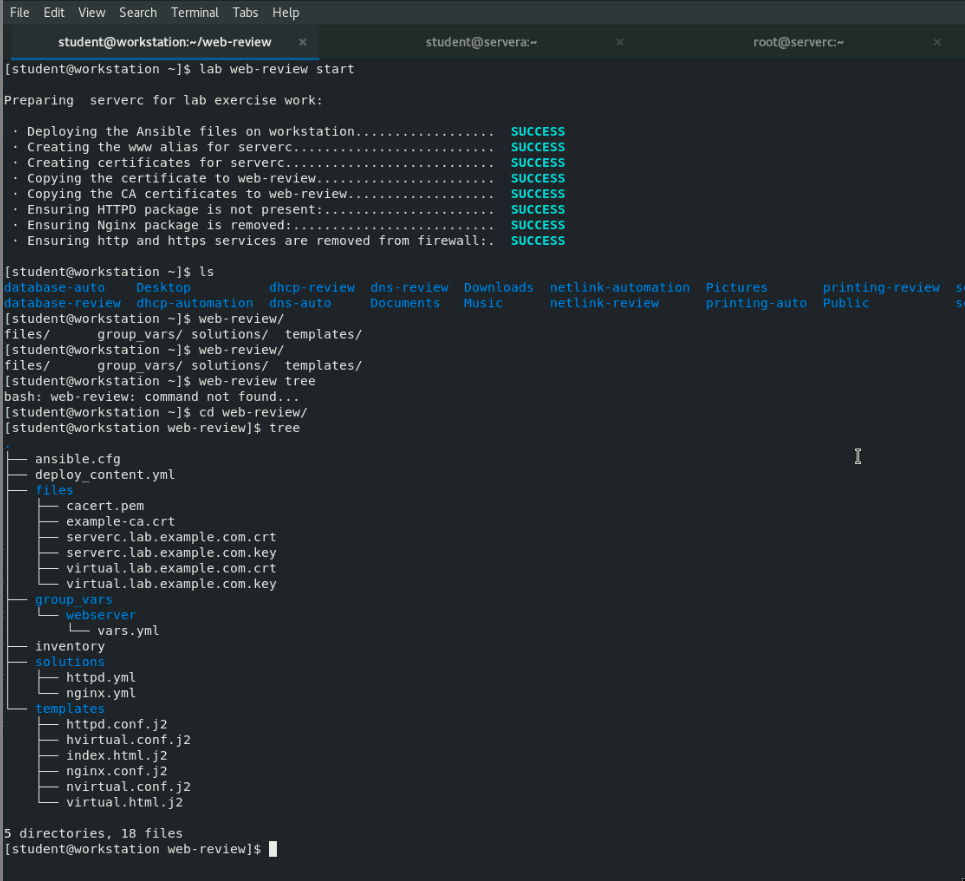Close the student@workstation web-review tab
Image resolution: width=965 pixels, height=881 pixels.
[303, 42]
